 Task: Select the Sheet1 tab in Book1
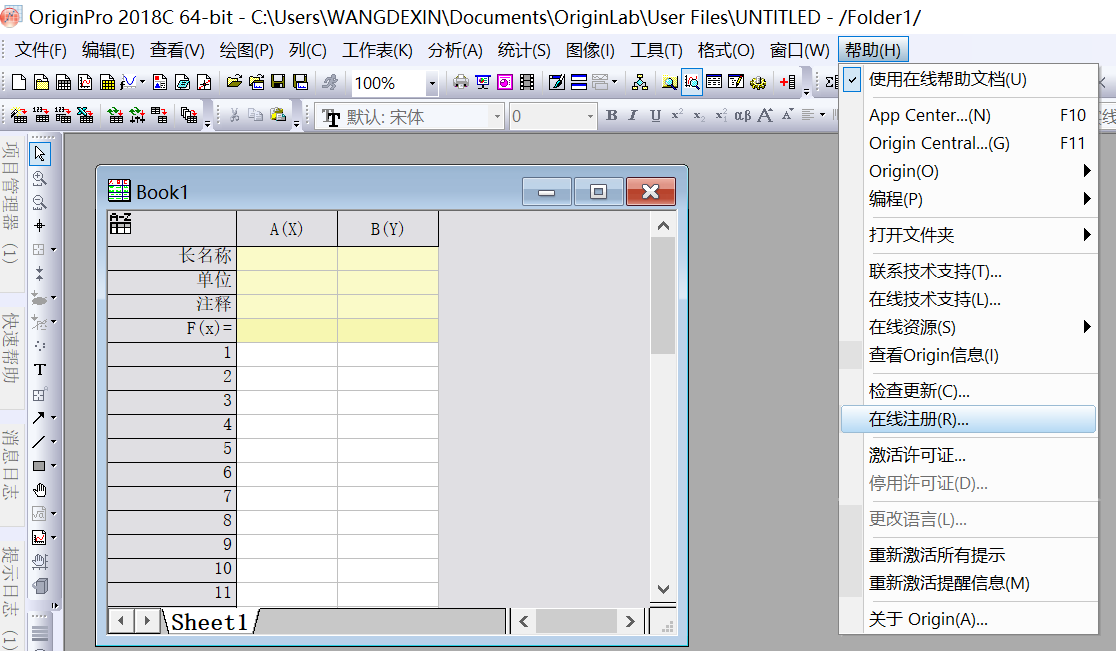point(209,622)
